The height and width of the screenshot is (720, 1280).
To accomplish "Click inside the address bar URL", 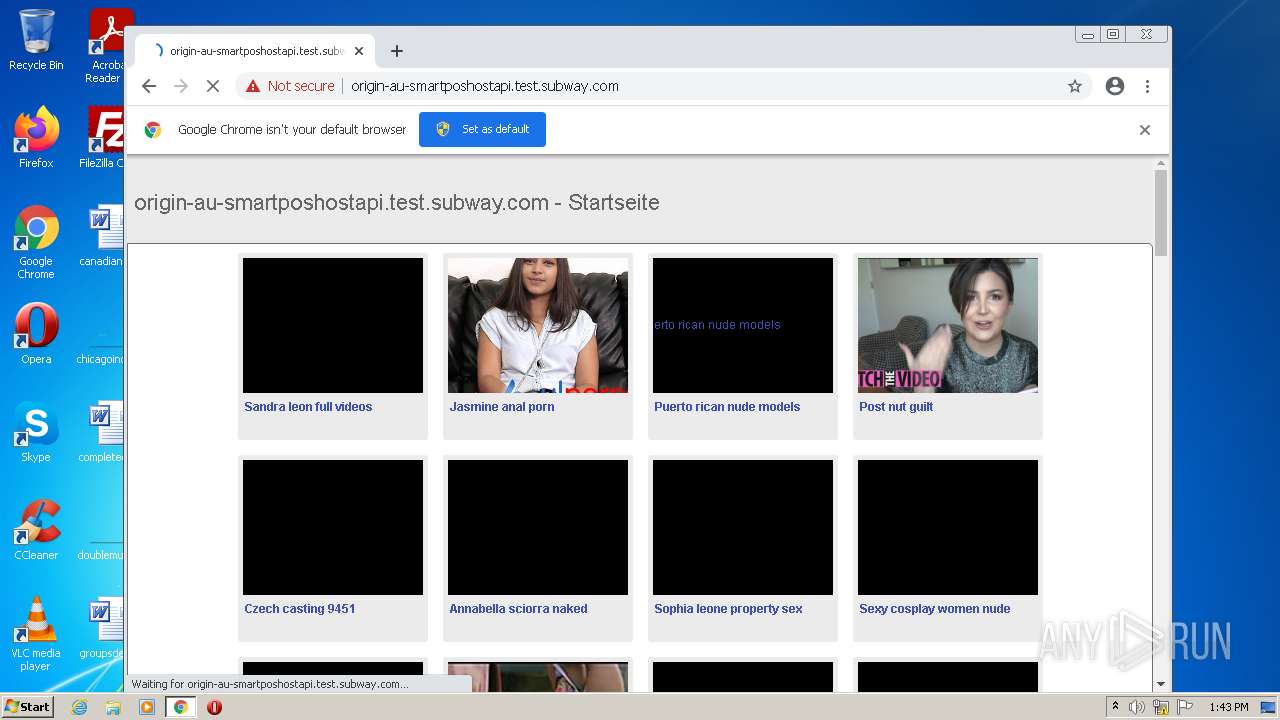I will [485, 86].
